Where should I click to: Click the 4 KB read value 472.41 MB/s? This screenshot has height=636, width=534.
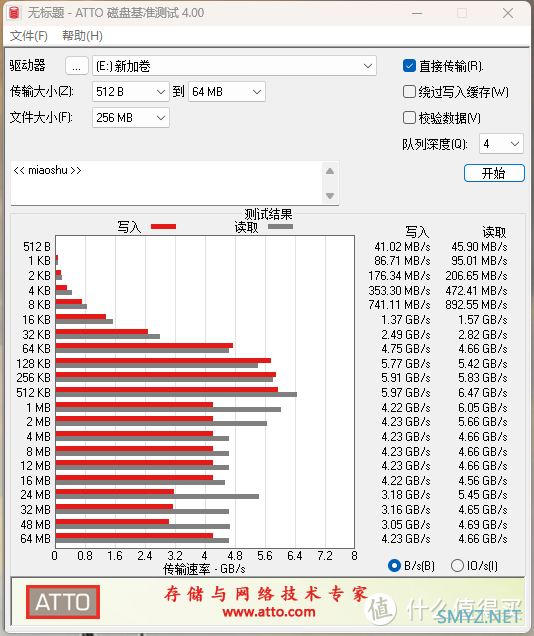coord(476,290)
